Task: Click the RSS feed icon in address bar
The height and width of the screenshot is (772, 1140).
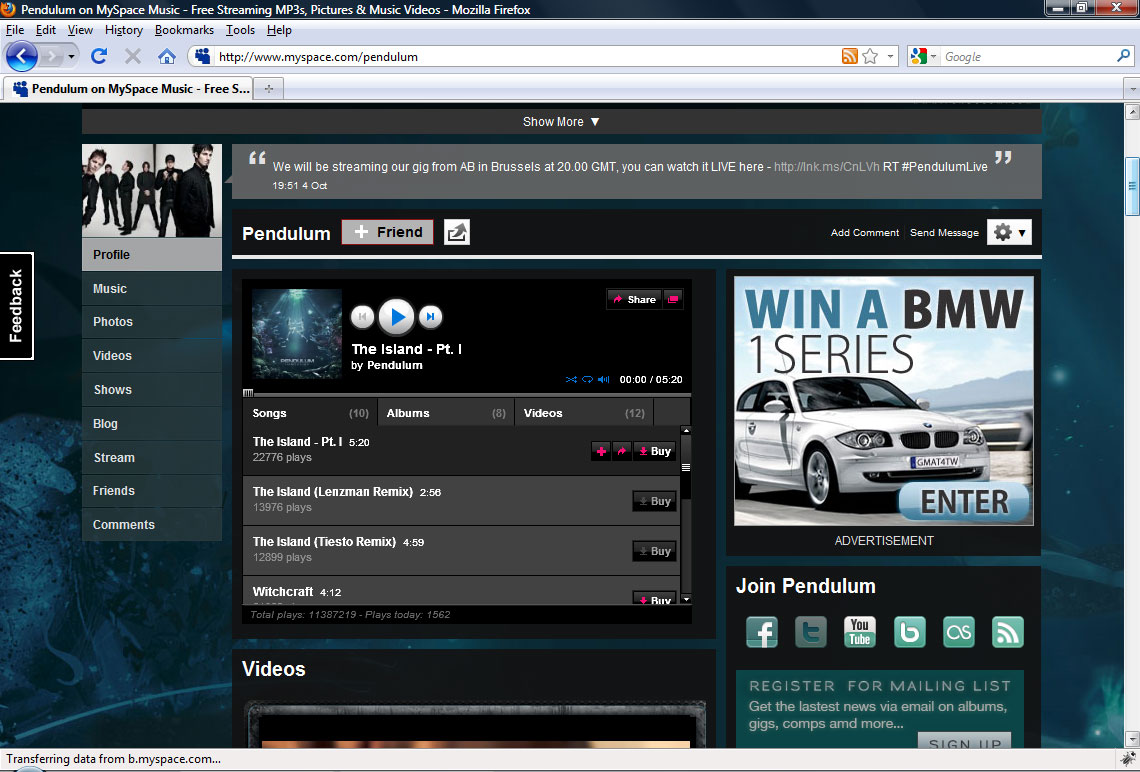Action: [849, 56]
